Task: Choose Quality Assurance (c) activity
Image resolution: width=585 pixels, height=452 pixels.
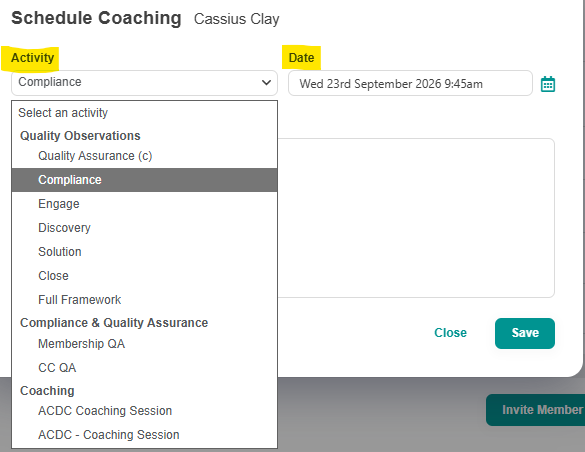Action: 144,156
